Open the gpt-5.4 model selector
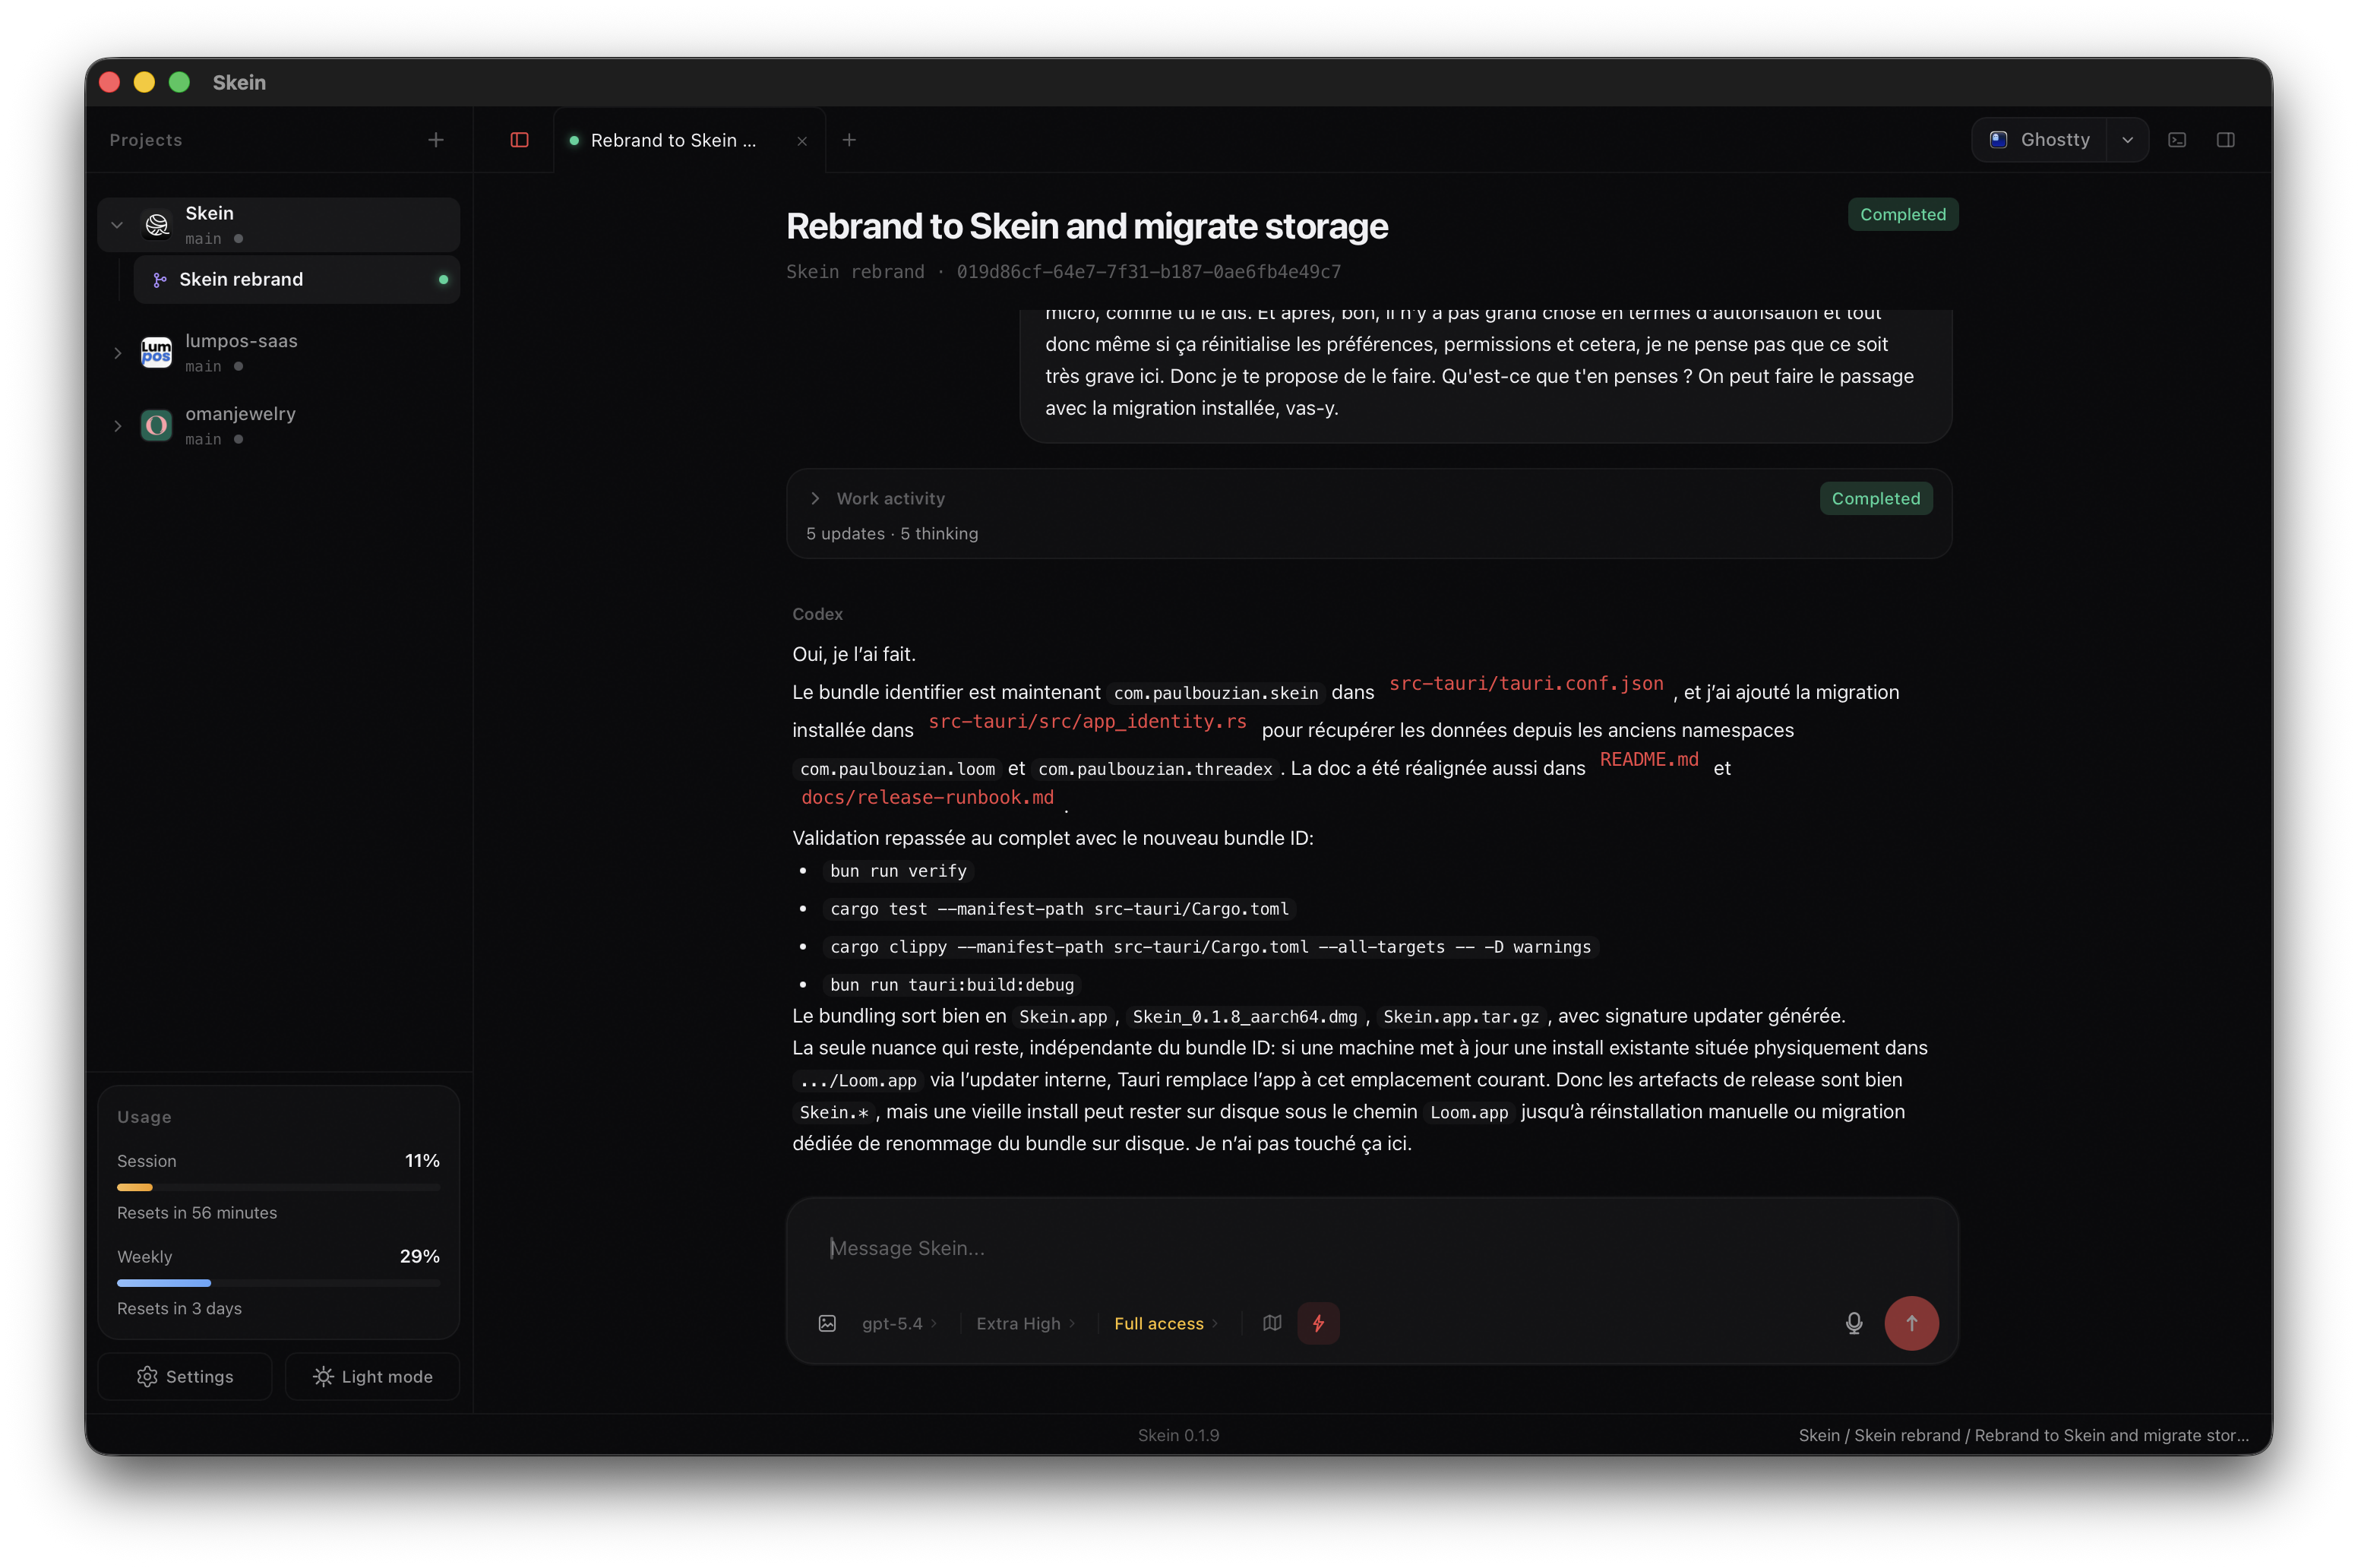This screenshot has width=2358, height=1568. [898, 1323]
